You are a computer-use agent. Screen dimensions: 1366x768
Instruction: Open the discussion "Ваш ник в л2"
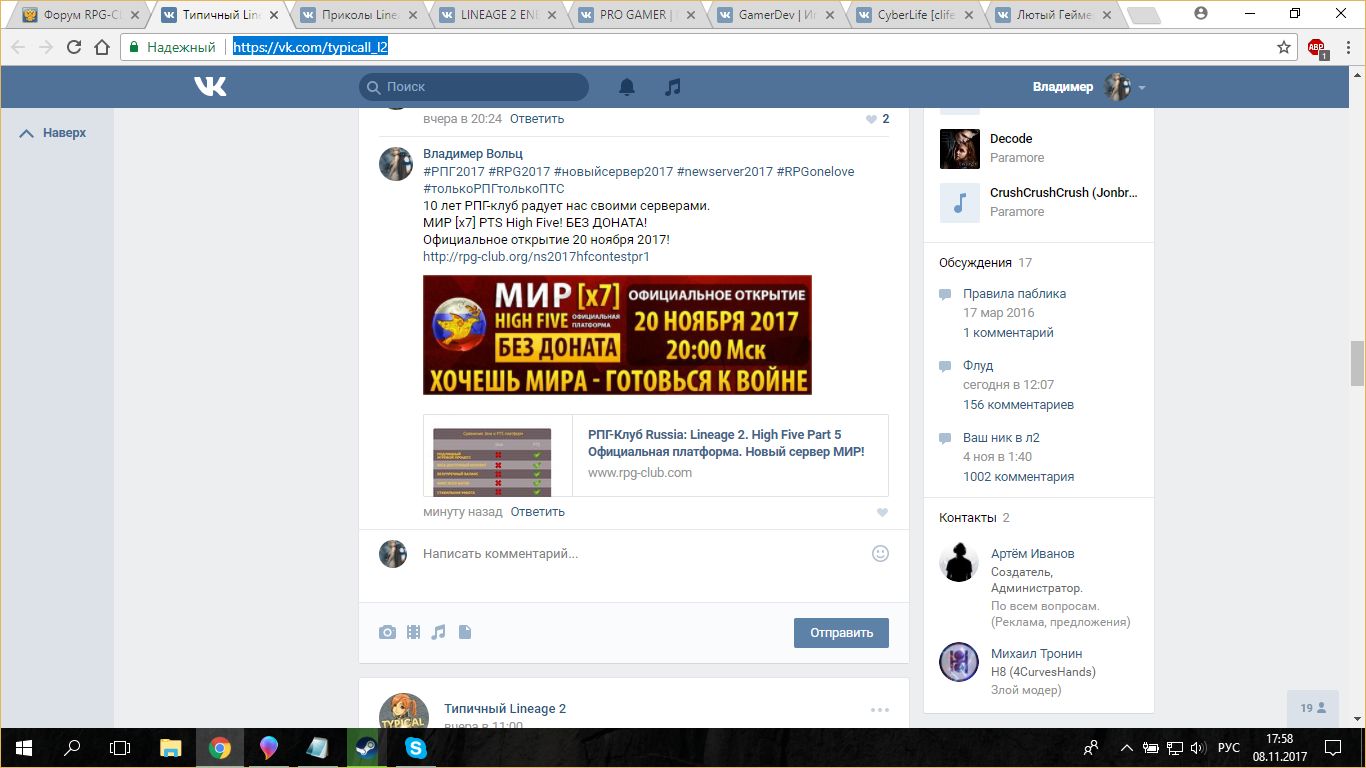tap(1001, 438)
